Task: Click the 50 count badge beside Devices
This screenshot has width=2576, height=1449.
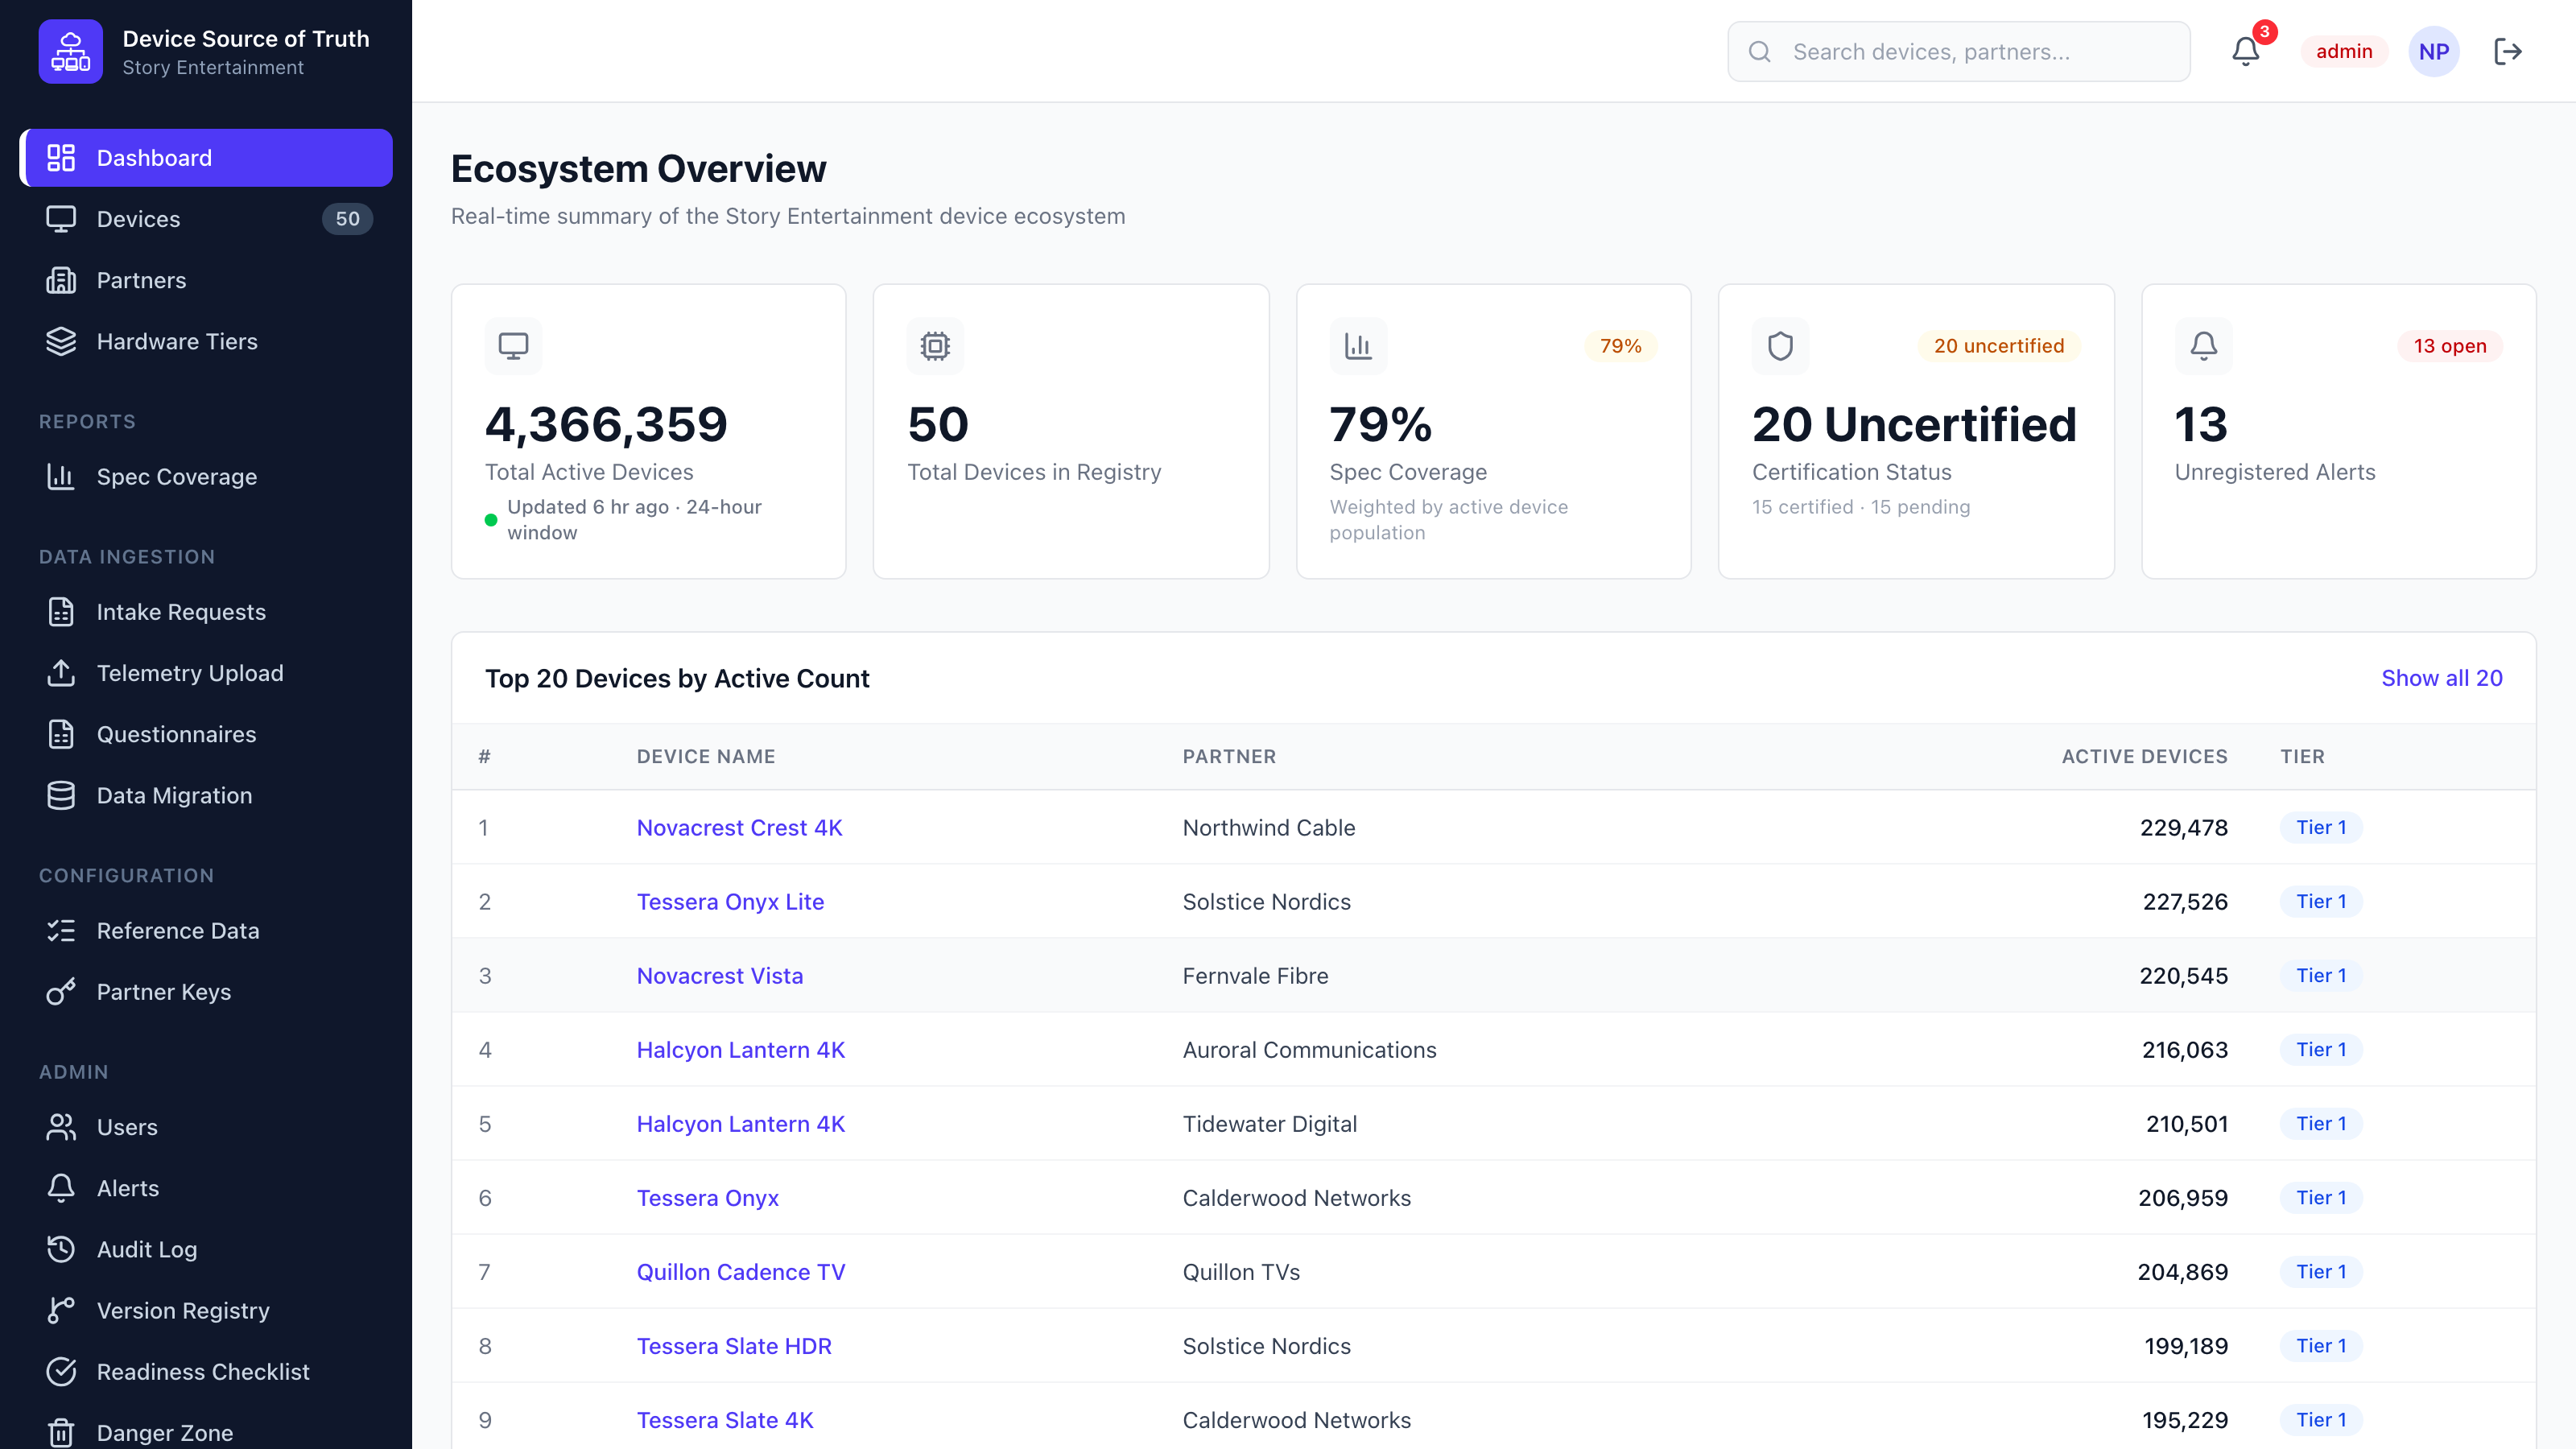Action: point(347,219)
